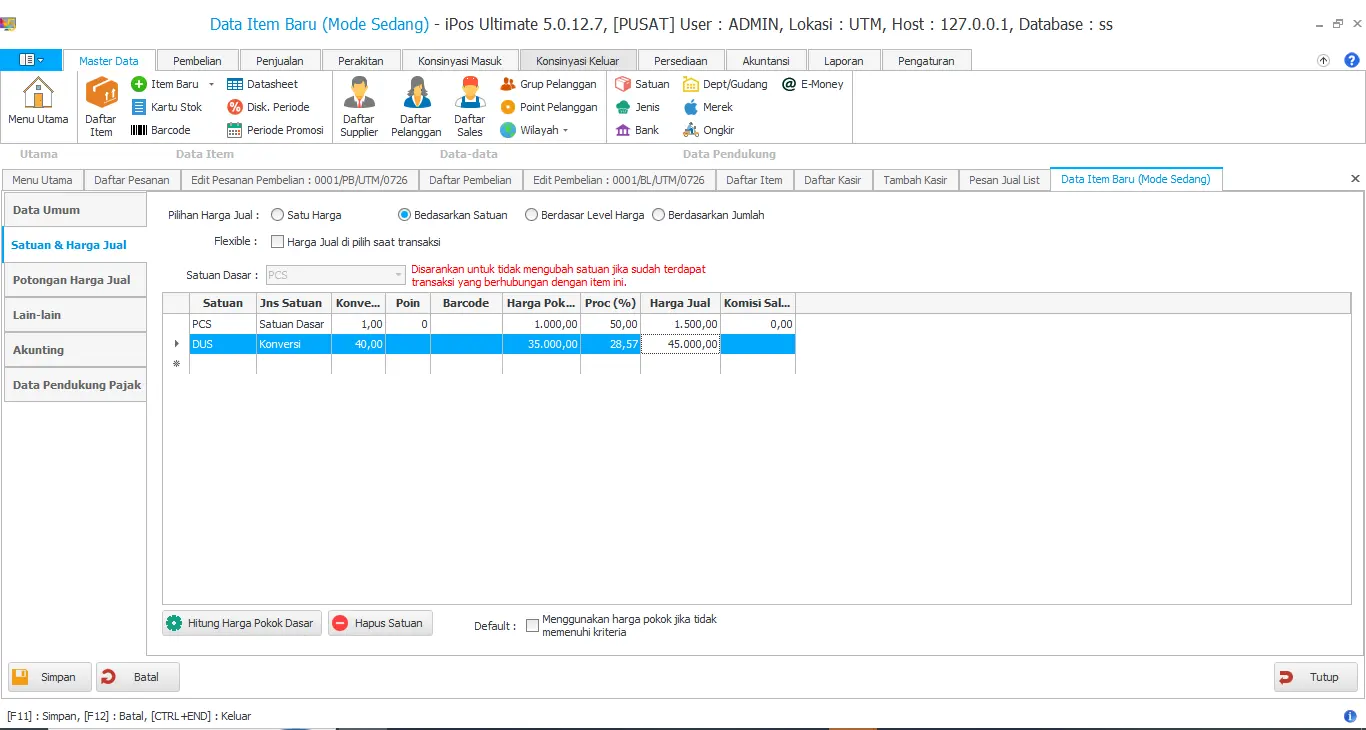The width and height of the screenshot is (1366, 730).
Task: Open Laporan ribbon tab
Action: tap(844, 61)
